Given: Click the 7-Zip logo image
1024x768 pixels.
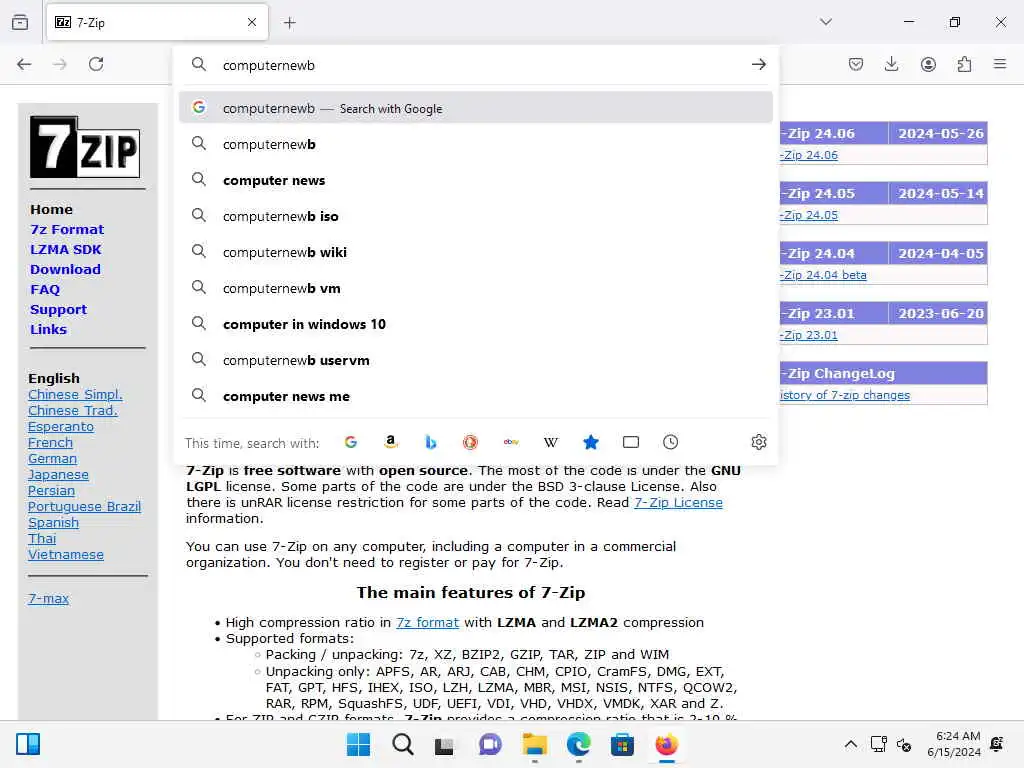Looking at the screenshot, I should pos(85,147).
